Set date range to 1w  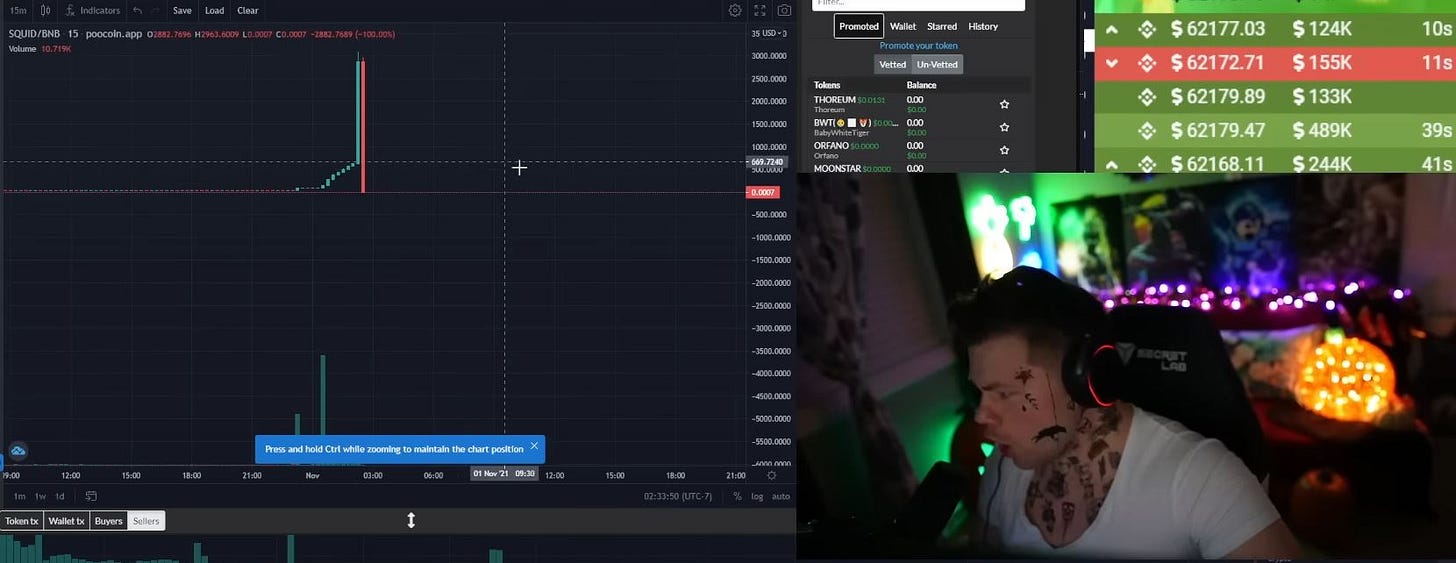click(x=40, y=496)
